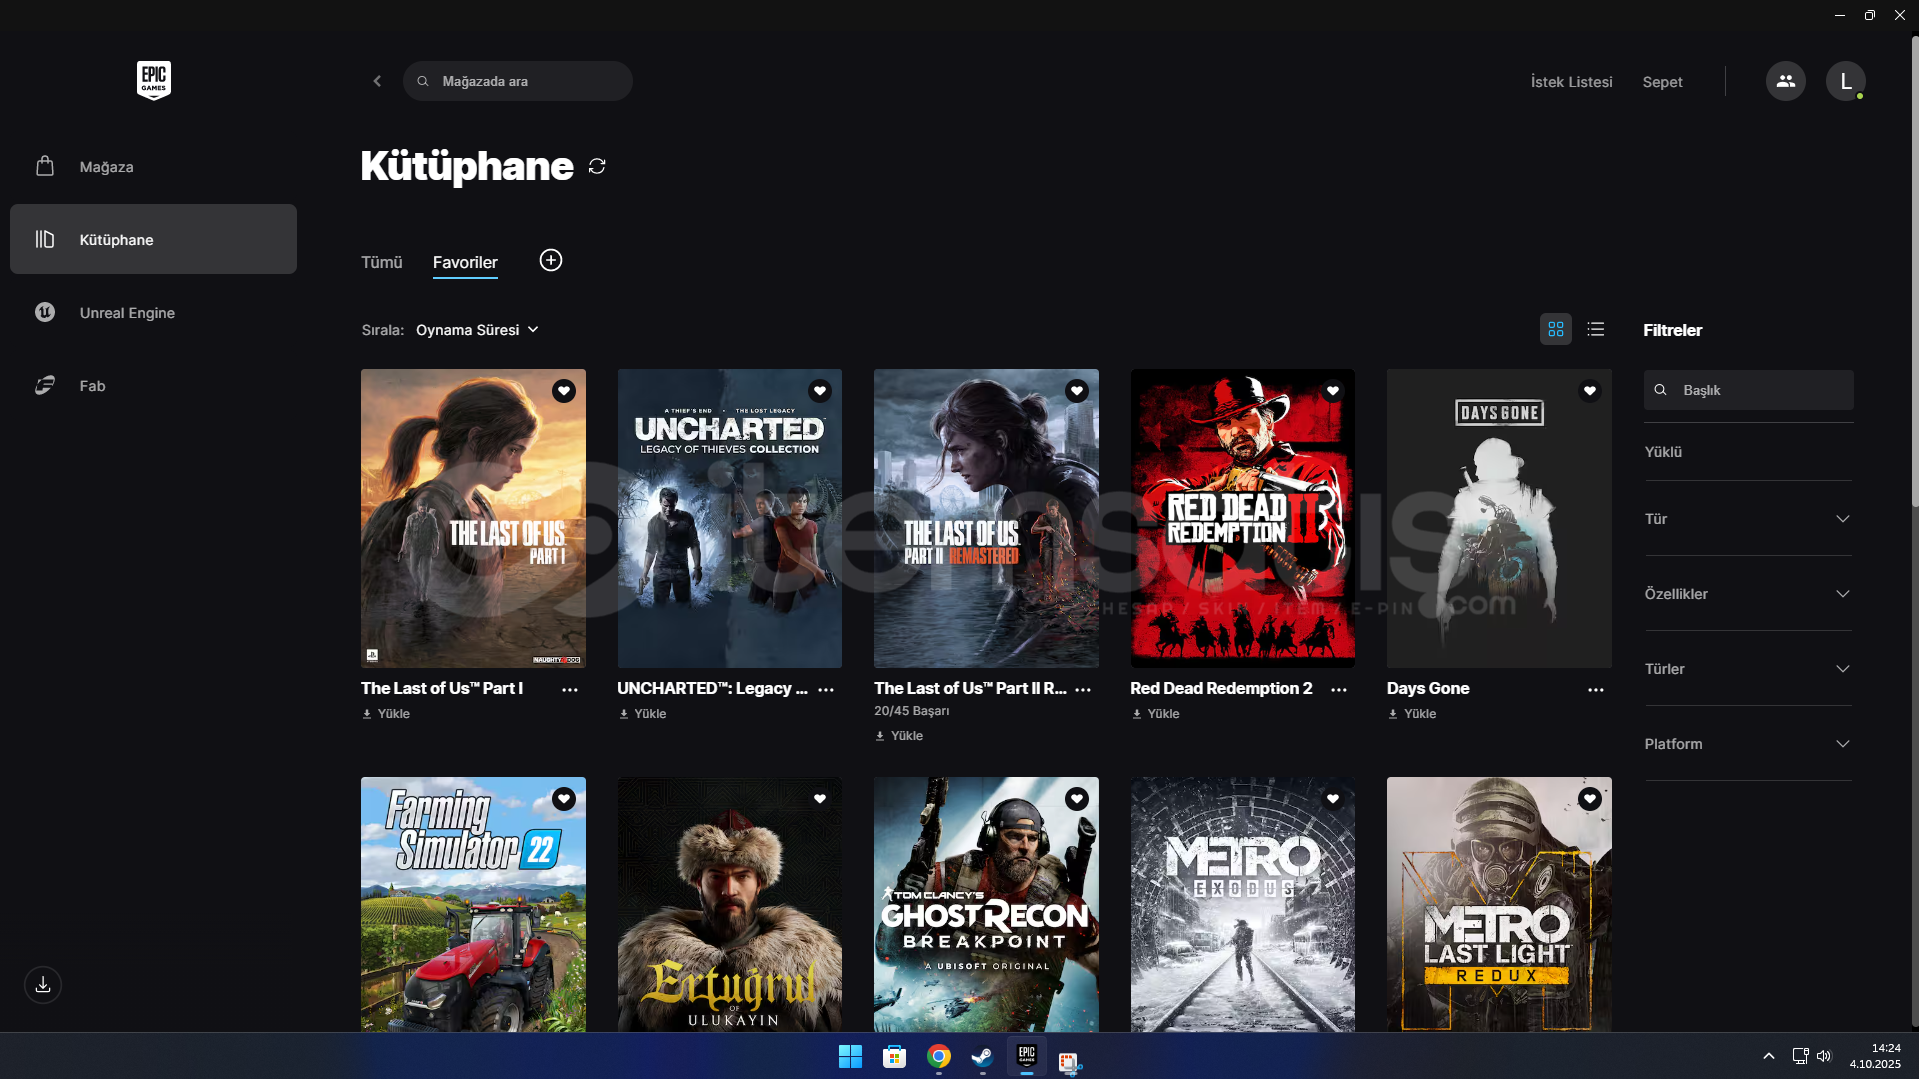Launch Google Chrome from taskbar
Image resolution: width=1919 pixels, height=1079 pixels.
click(939, 1057)
